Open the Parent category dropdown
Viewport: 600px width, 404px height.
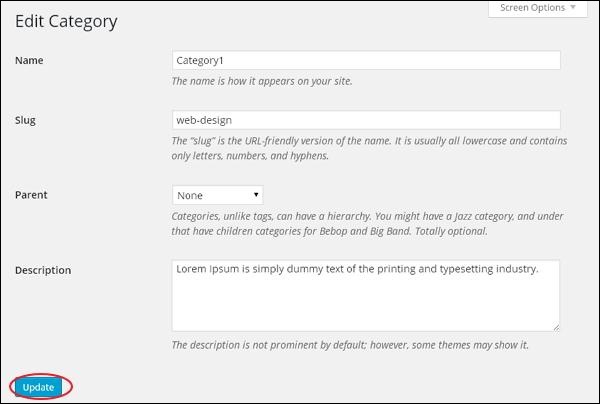point(218,195)
